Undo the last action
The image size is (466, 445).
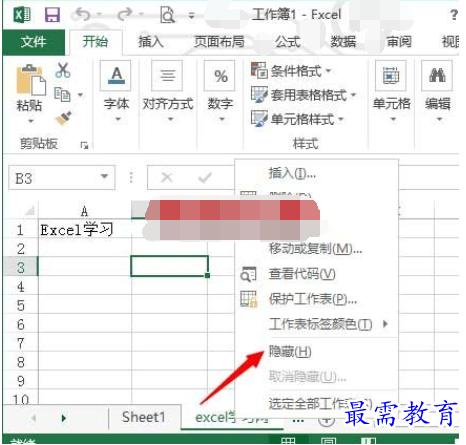(82, 14)
